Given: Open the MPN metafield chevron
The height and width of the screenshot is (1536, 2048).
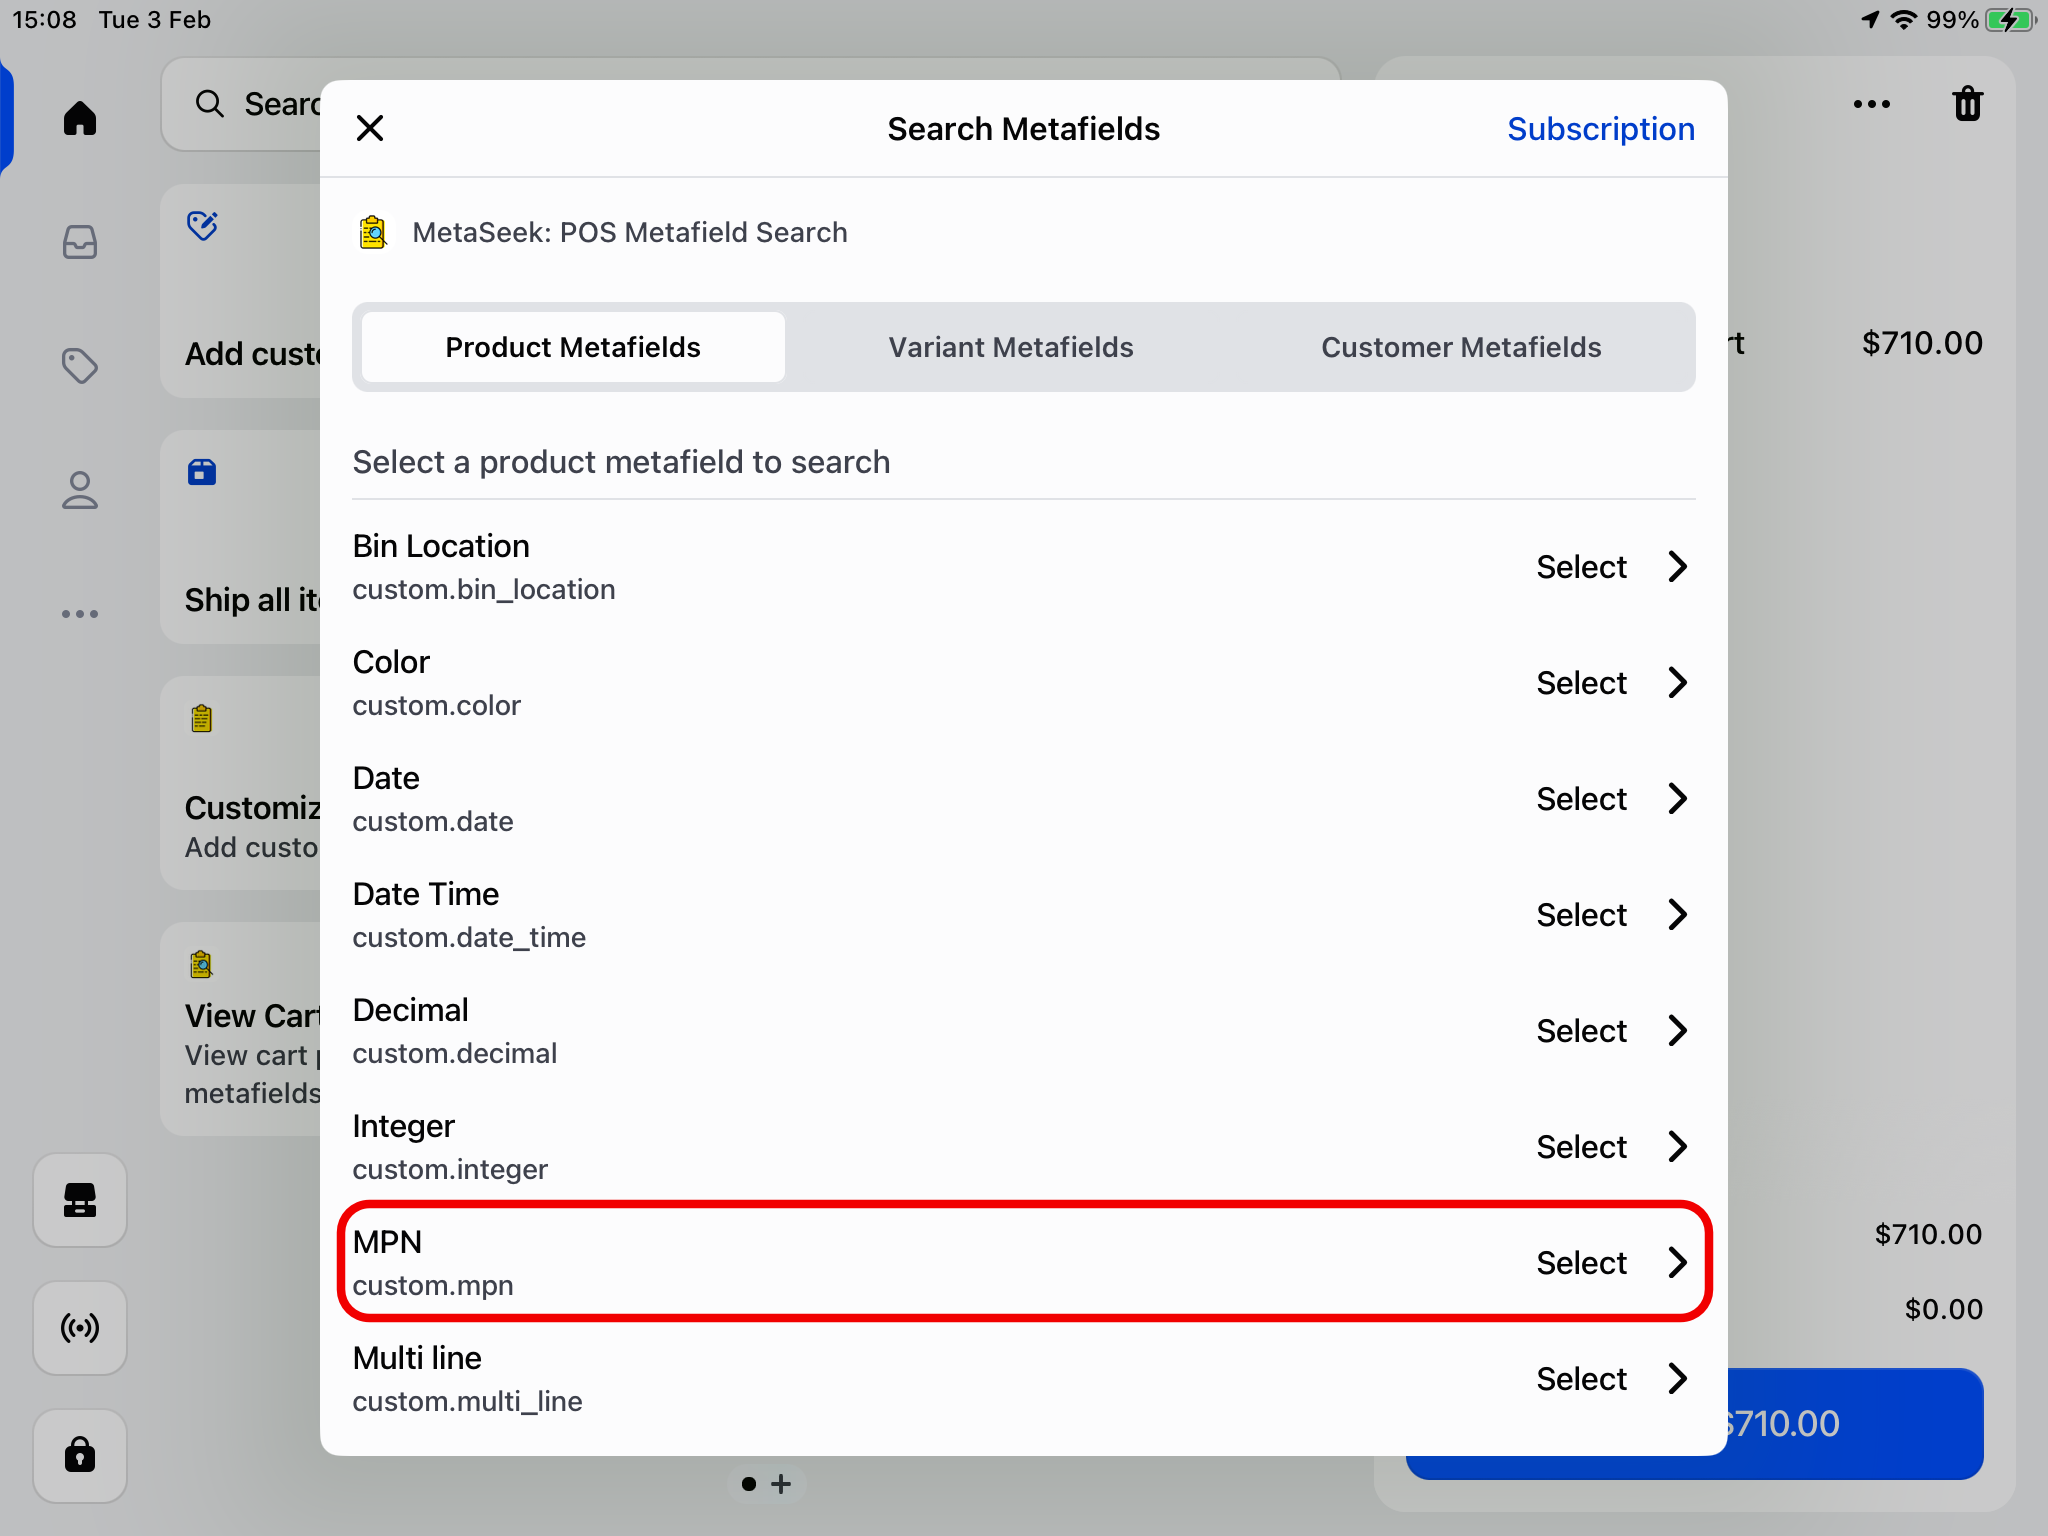Looking at the screenshot, I should point(1678,1263).
